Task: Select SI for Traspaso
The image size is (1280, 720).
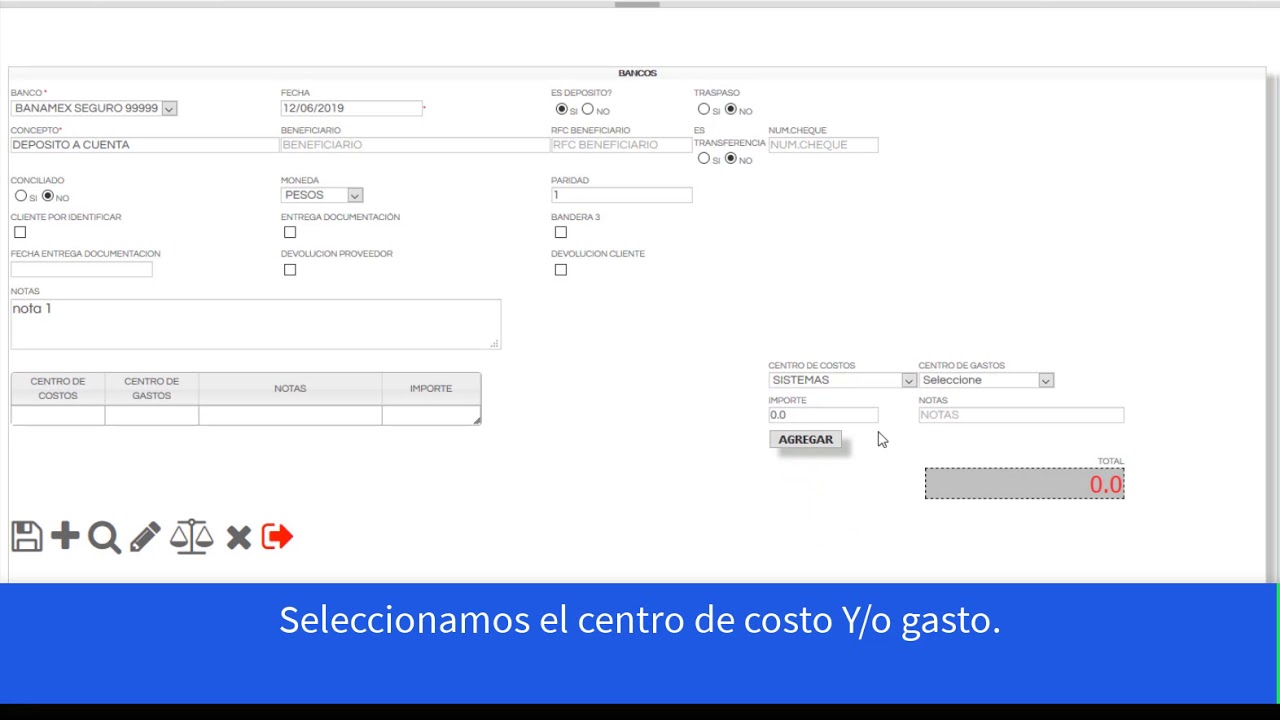Action: pyautogui.click(x=704, y=109)
